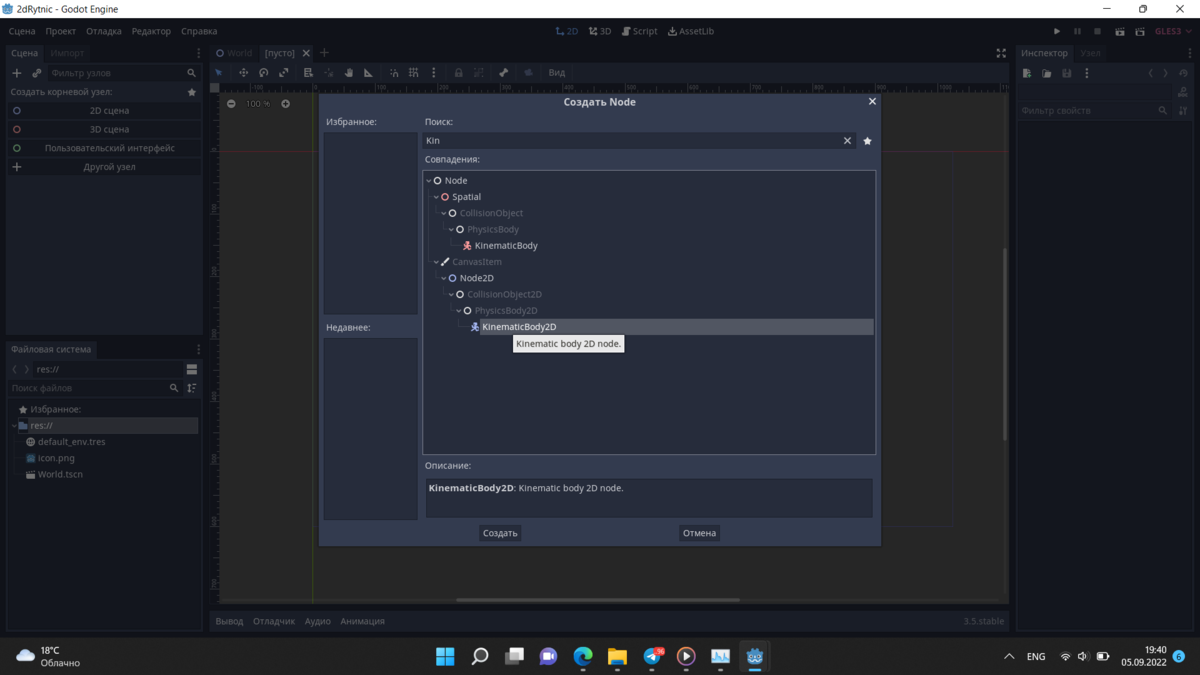Screen dimensions: 1200x675
Task: Click create new resource icon in Inspector
Action: point(1027,73)
